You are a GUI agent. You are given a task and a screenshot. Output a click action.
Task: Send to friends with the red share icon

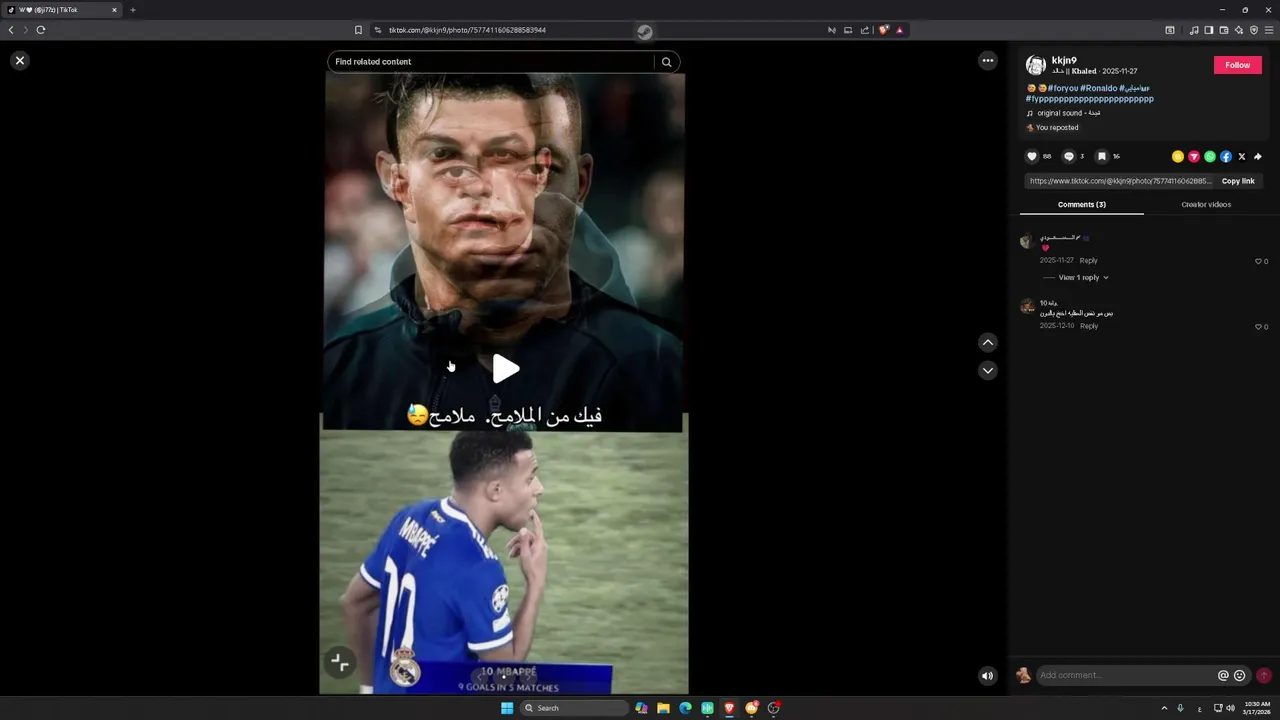pos(1194,156)
